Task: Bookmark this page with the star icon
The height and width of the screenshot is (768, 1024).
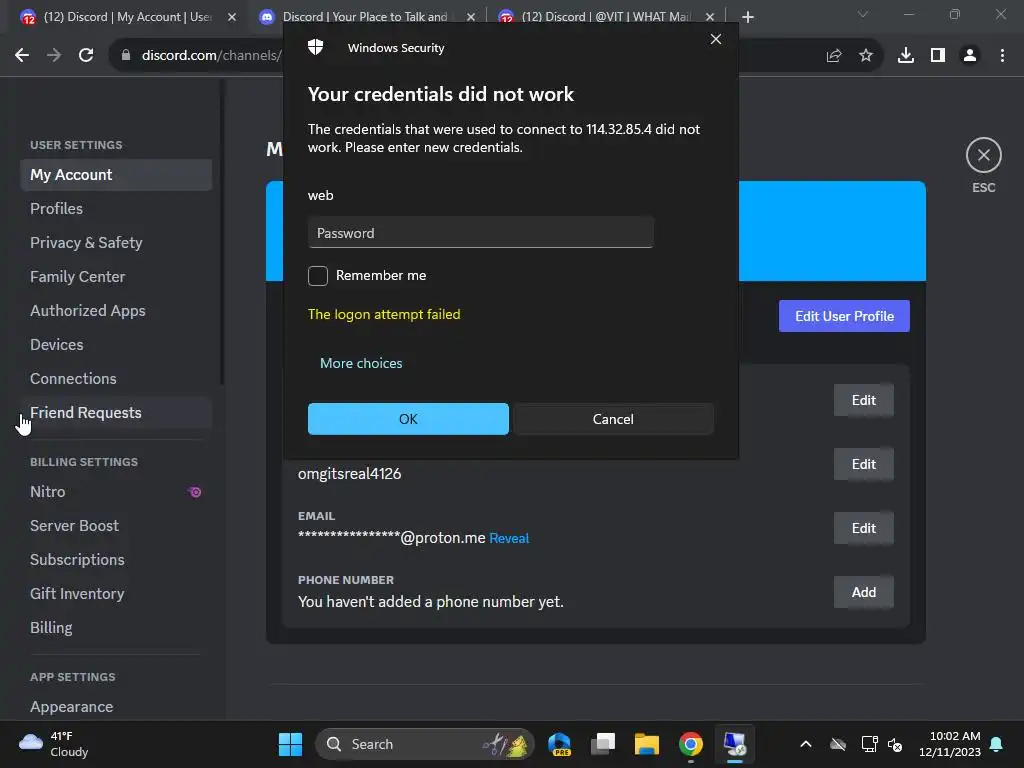Action: tap(866, 56)
